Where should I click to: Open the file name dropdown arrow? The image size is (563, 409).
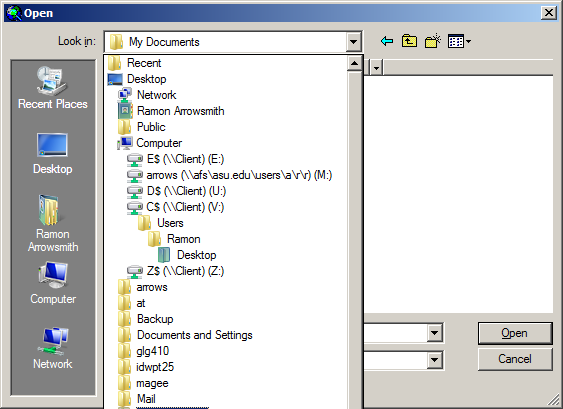(x=434, y=333)
